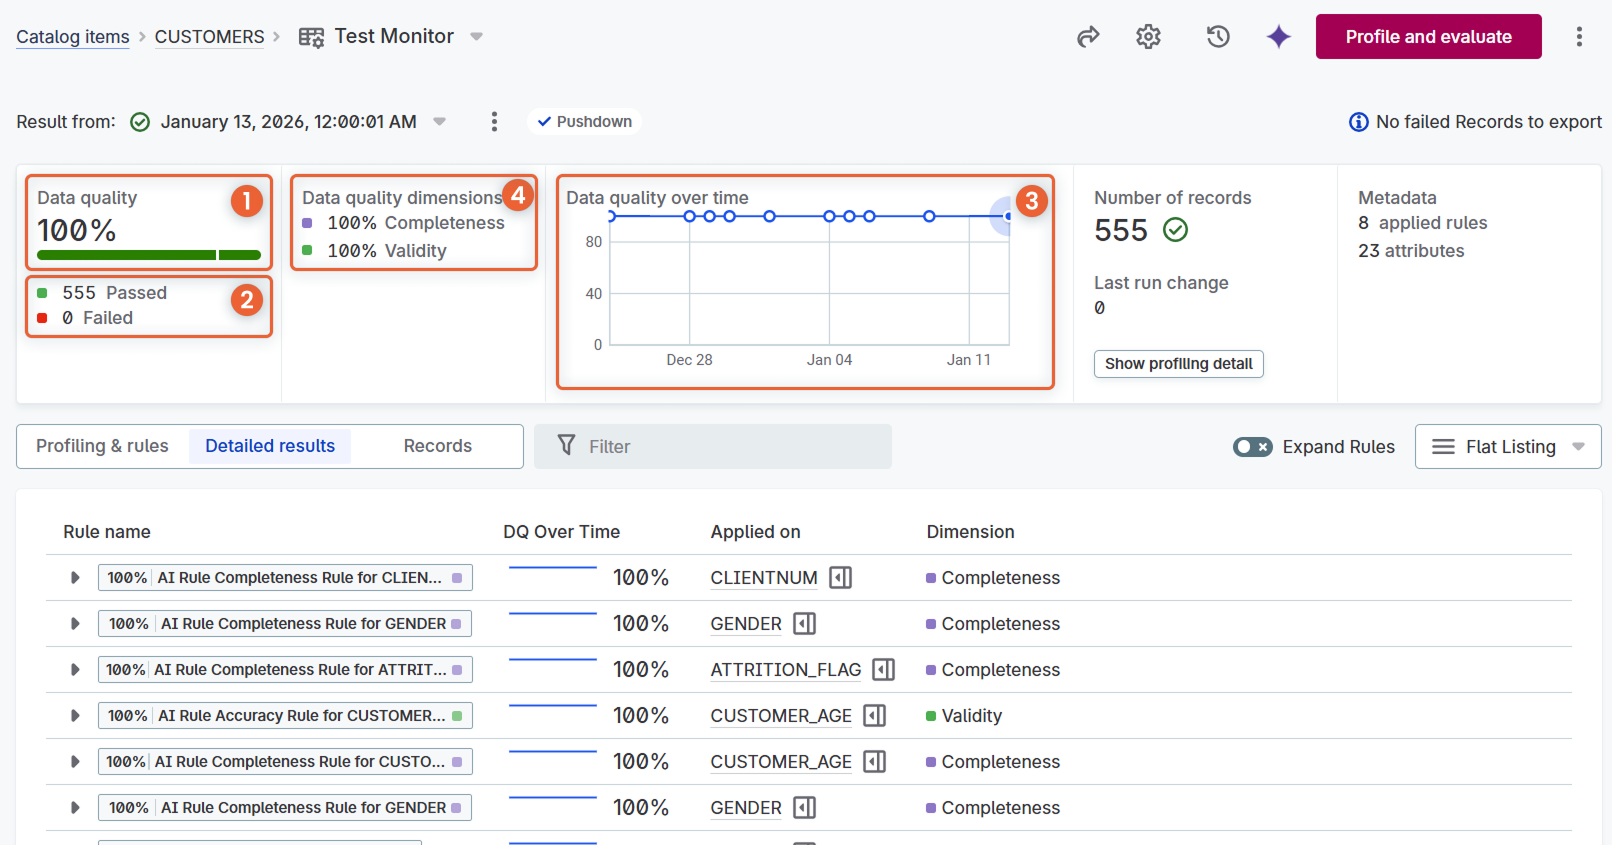Open Test Monitor dropdown arrow
This screenshot has width=1612, height=845.
pos(477,37)
